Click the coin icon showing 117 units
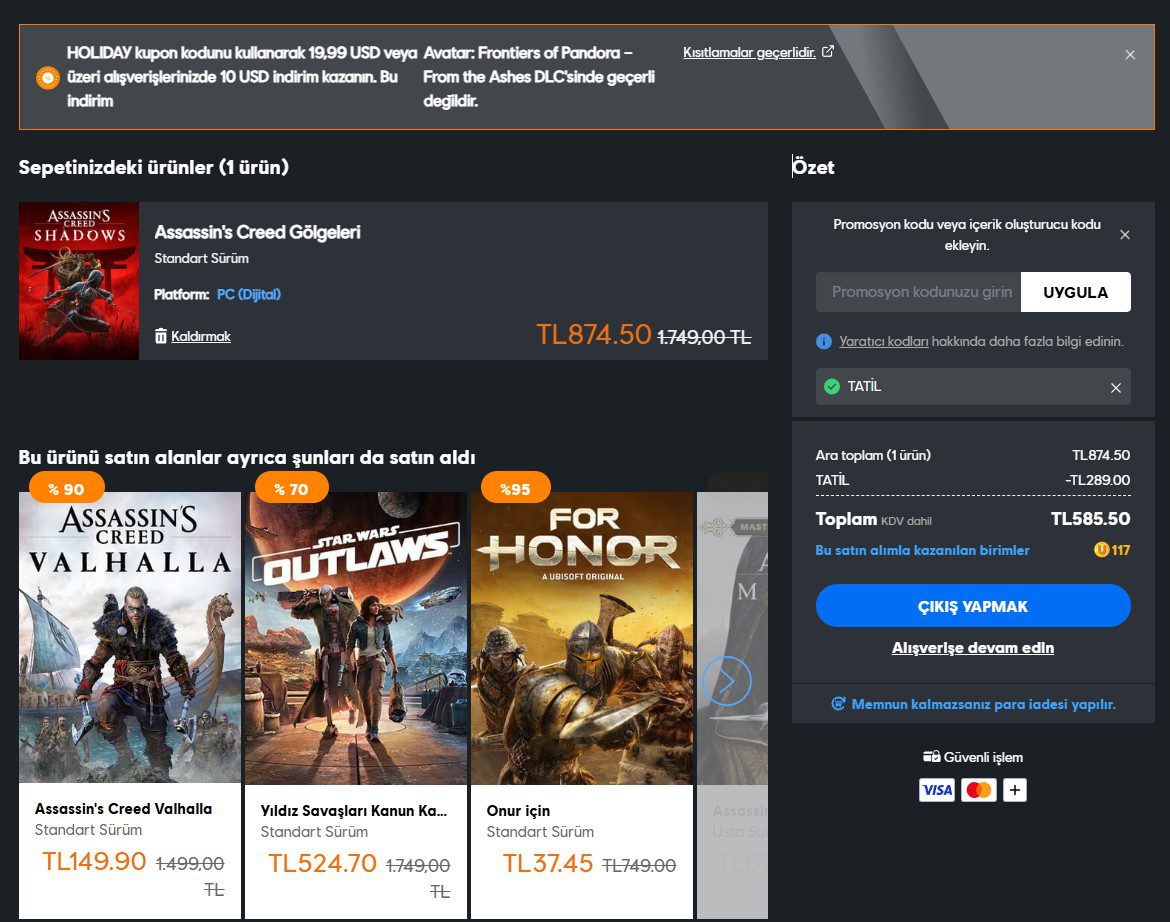The height and width of the screenshot is (922, 1170). pos(1100,549)
